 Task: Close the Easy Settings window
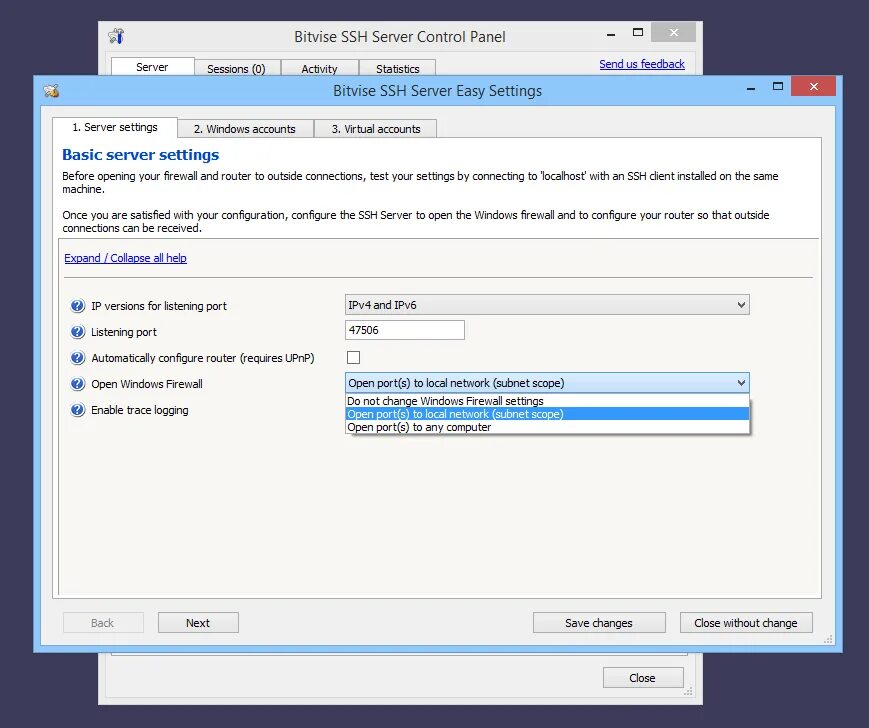point(814,86)
